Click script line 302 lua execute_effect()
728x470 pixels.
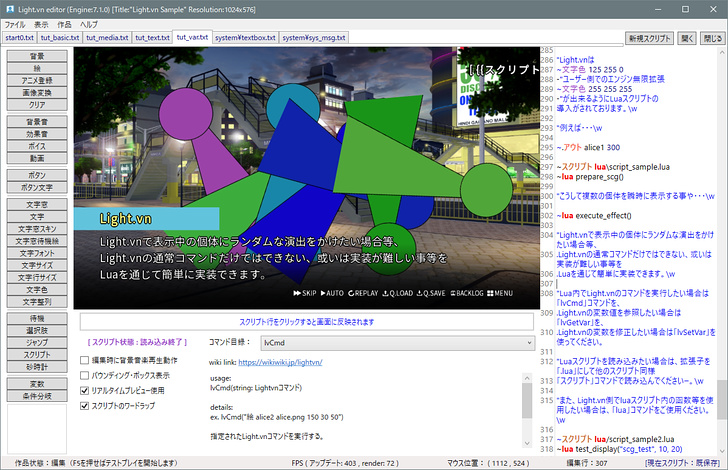(x=594, y=215)
